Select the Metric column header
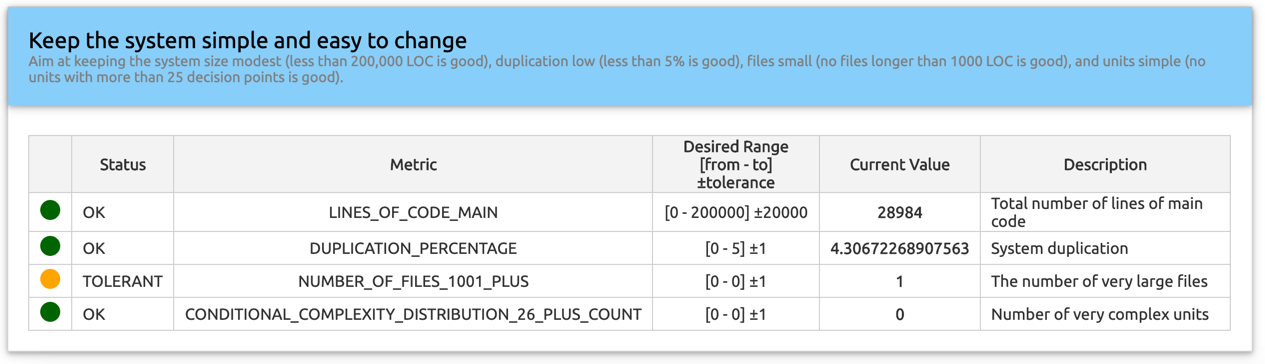 pyautogui.click(x=413, y=164)
